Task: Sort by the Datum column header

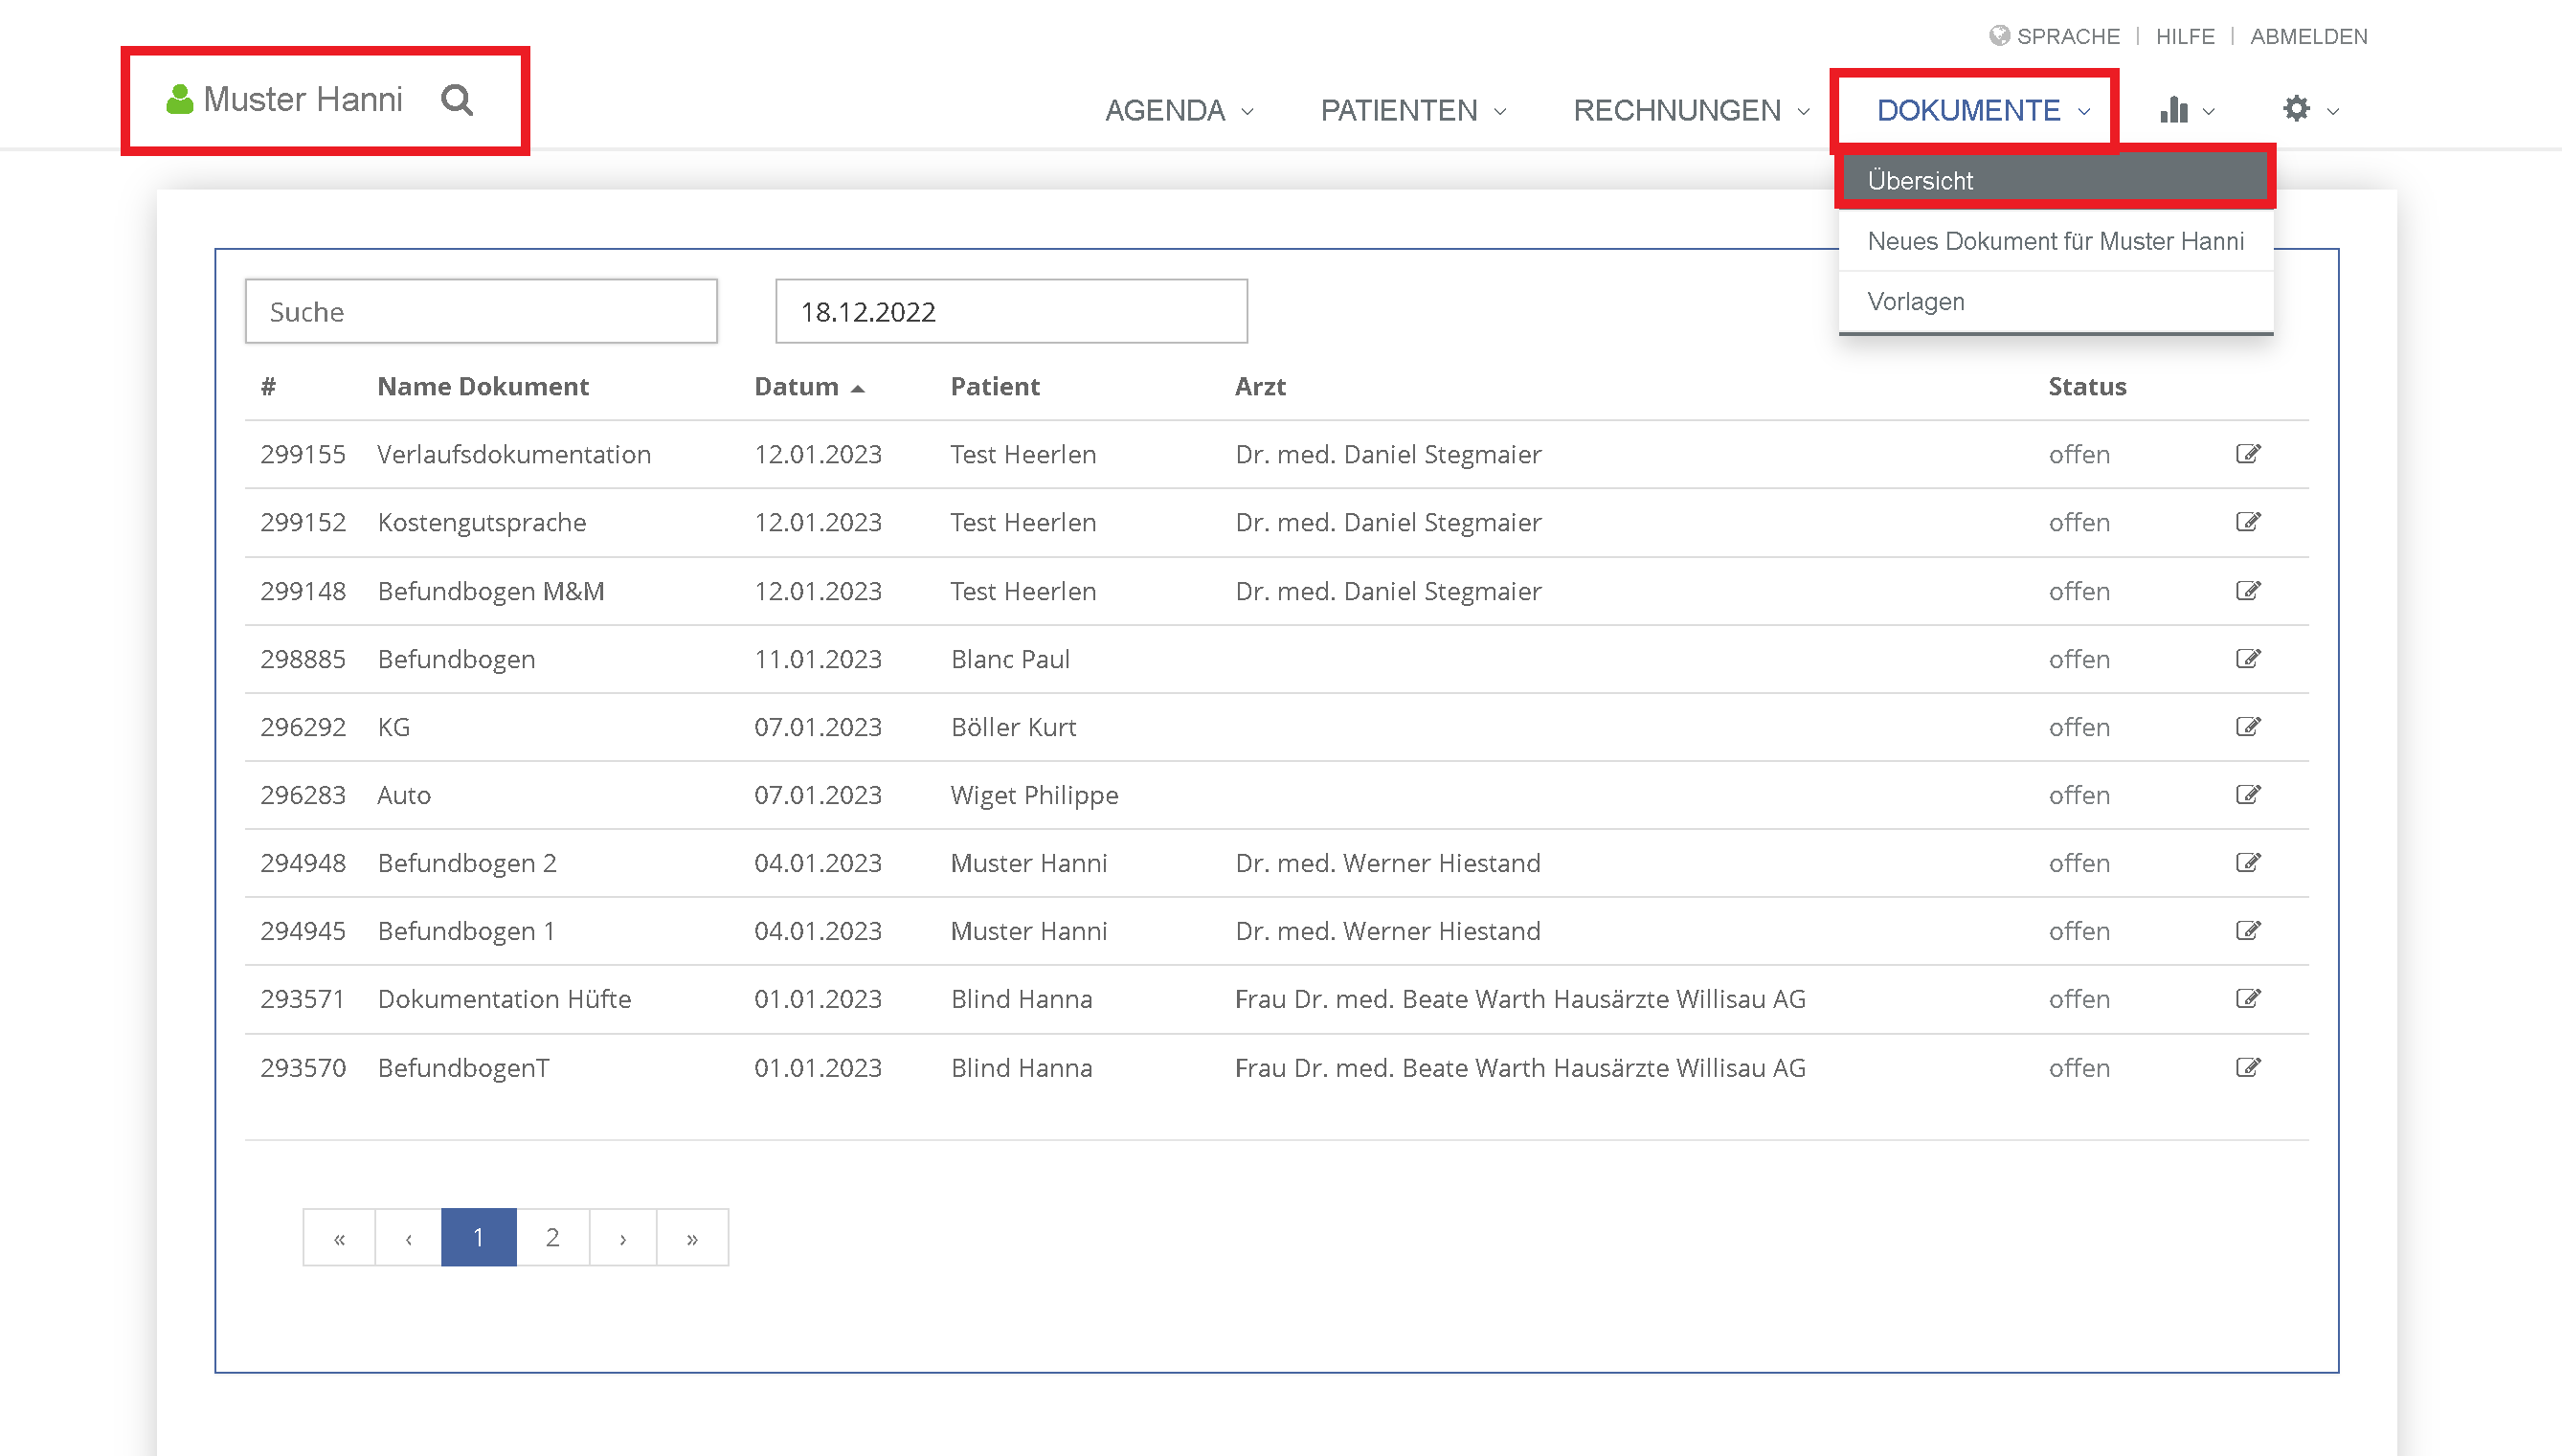Action: [x=796, y=386]
